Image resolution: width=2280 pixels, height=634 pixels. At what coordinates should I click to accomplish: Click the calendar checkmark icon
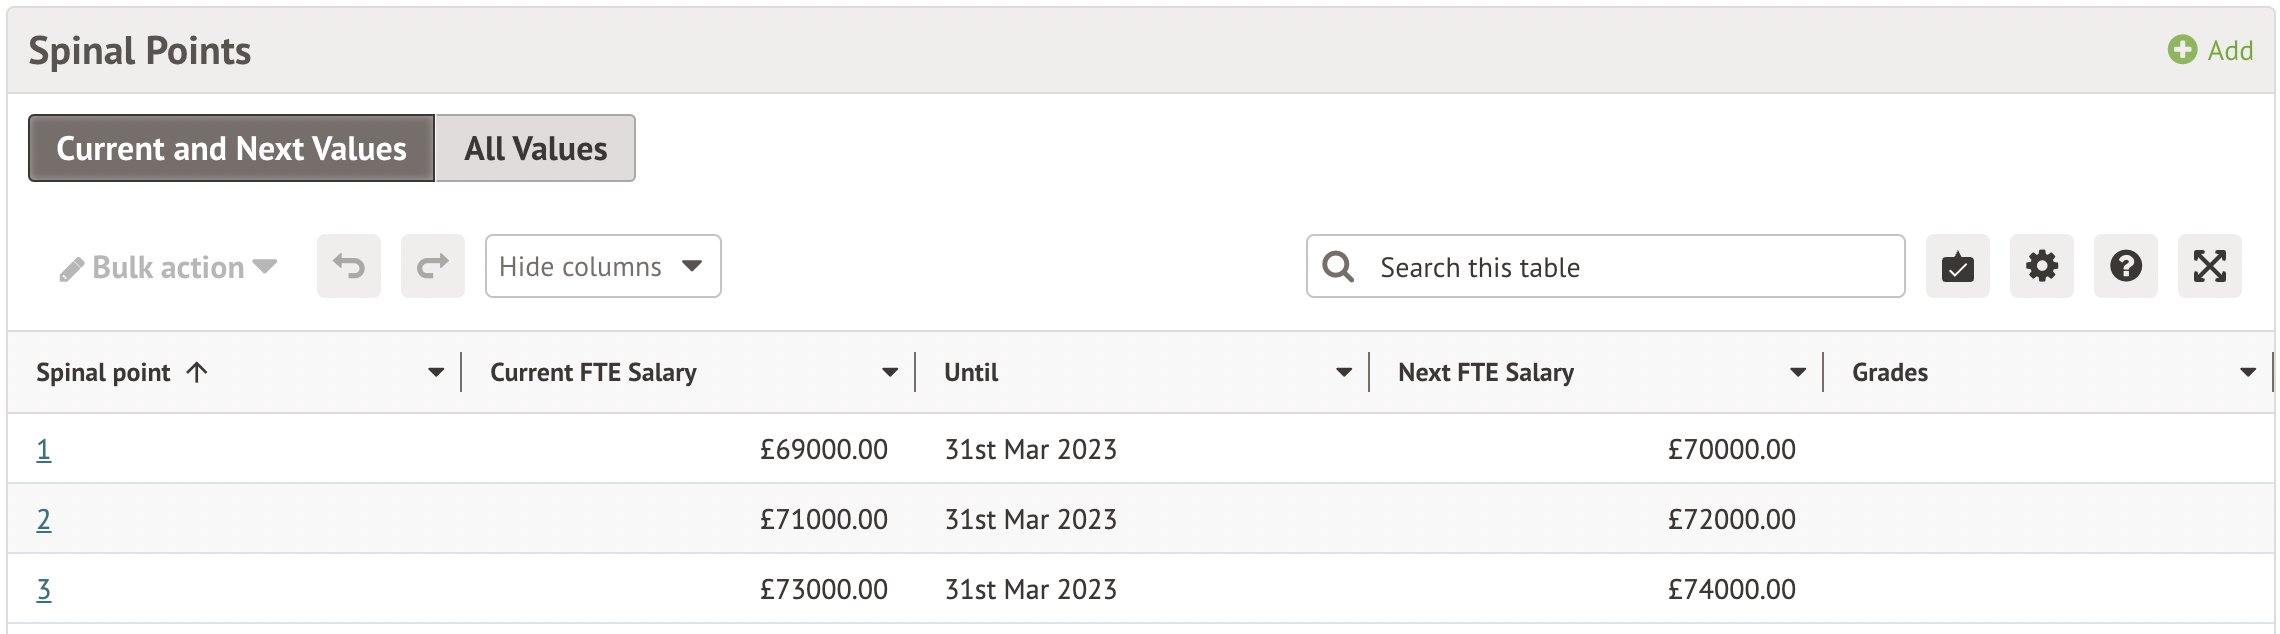[1957, 266]
